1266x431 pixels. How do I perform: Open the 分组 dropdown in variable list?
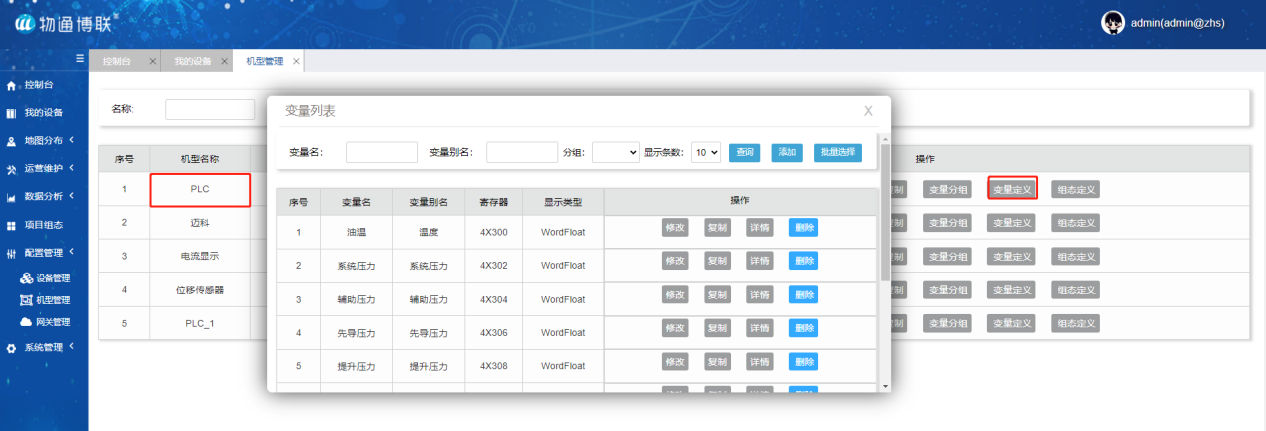[615, 152]
